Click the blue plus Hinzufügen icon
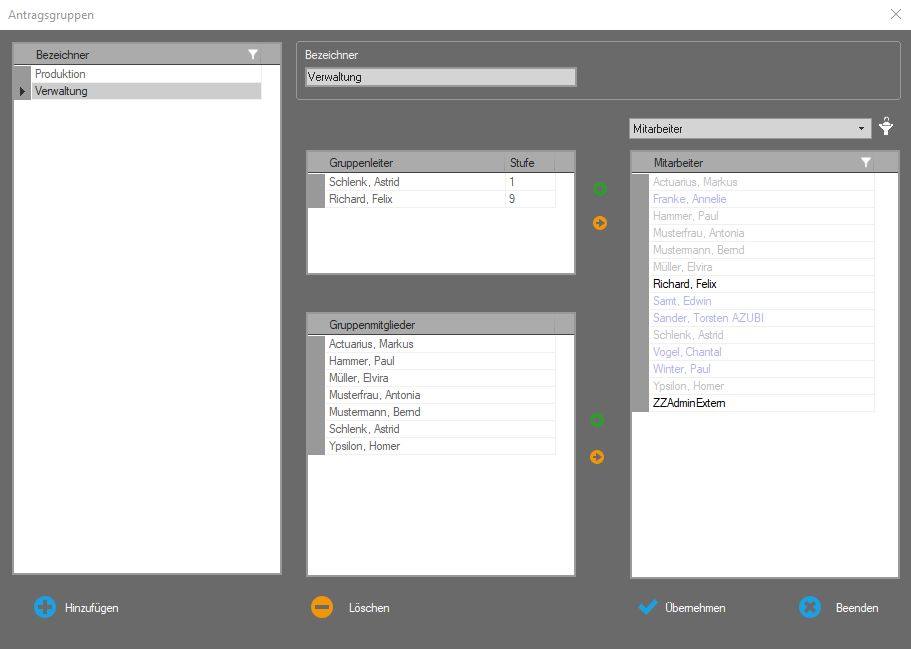 tap(45, 607)
